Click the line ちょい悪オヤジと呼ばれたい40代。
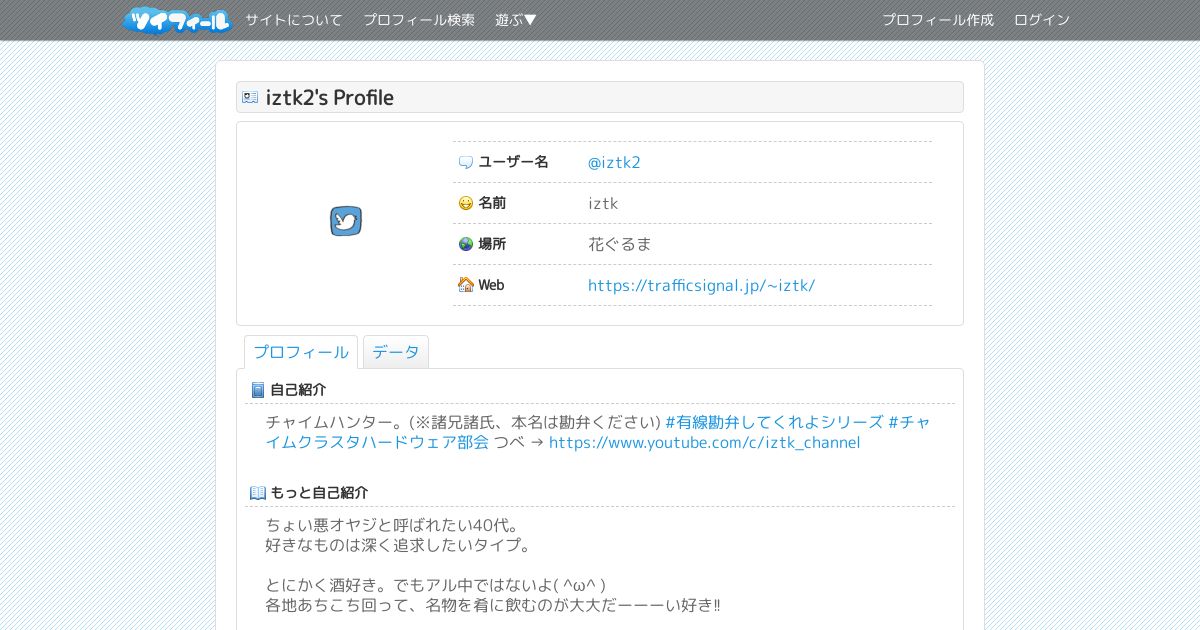Image resolution: width=1200 pixels, height=630 pixels. (x=393, y=525)
